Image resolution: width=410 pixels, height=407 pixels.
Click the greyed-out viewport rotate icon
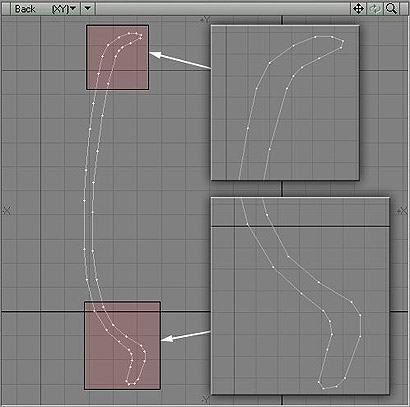375,9
